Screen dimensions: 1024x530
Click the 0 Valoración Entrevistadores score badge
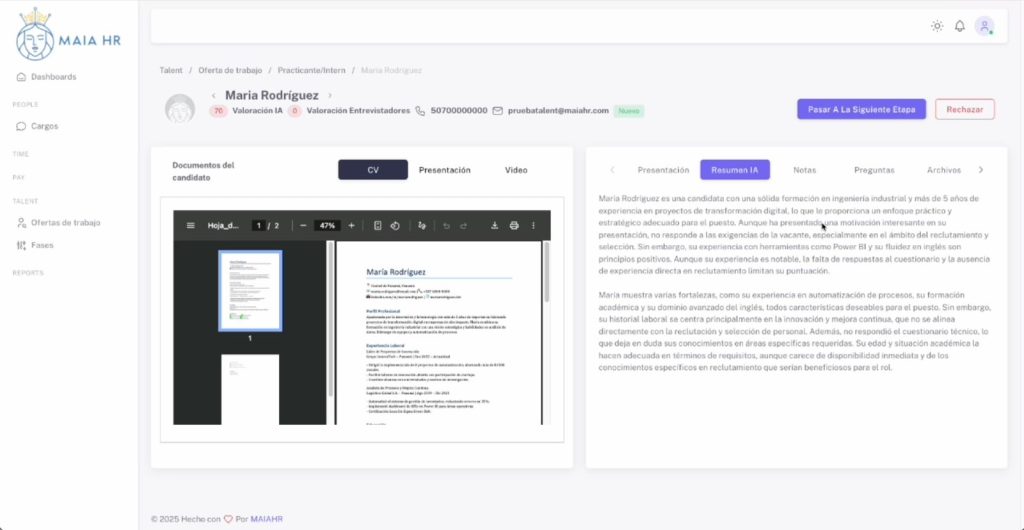tap(295, 111)
